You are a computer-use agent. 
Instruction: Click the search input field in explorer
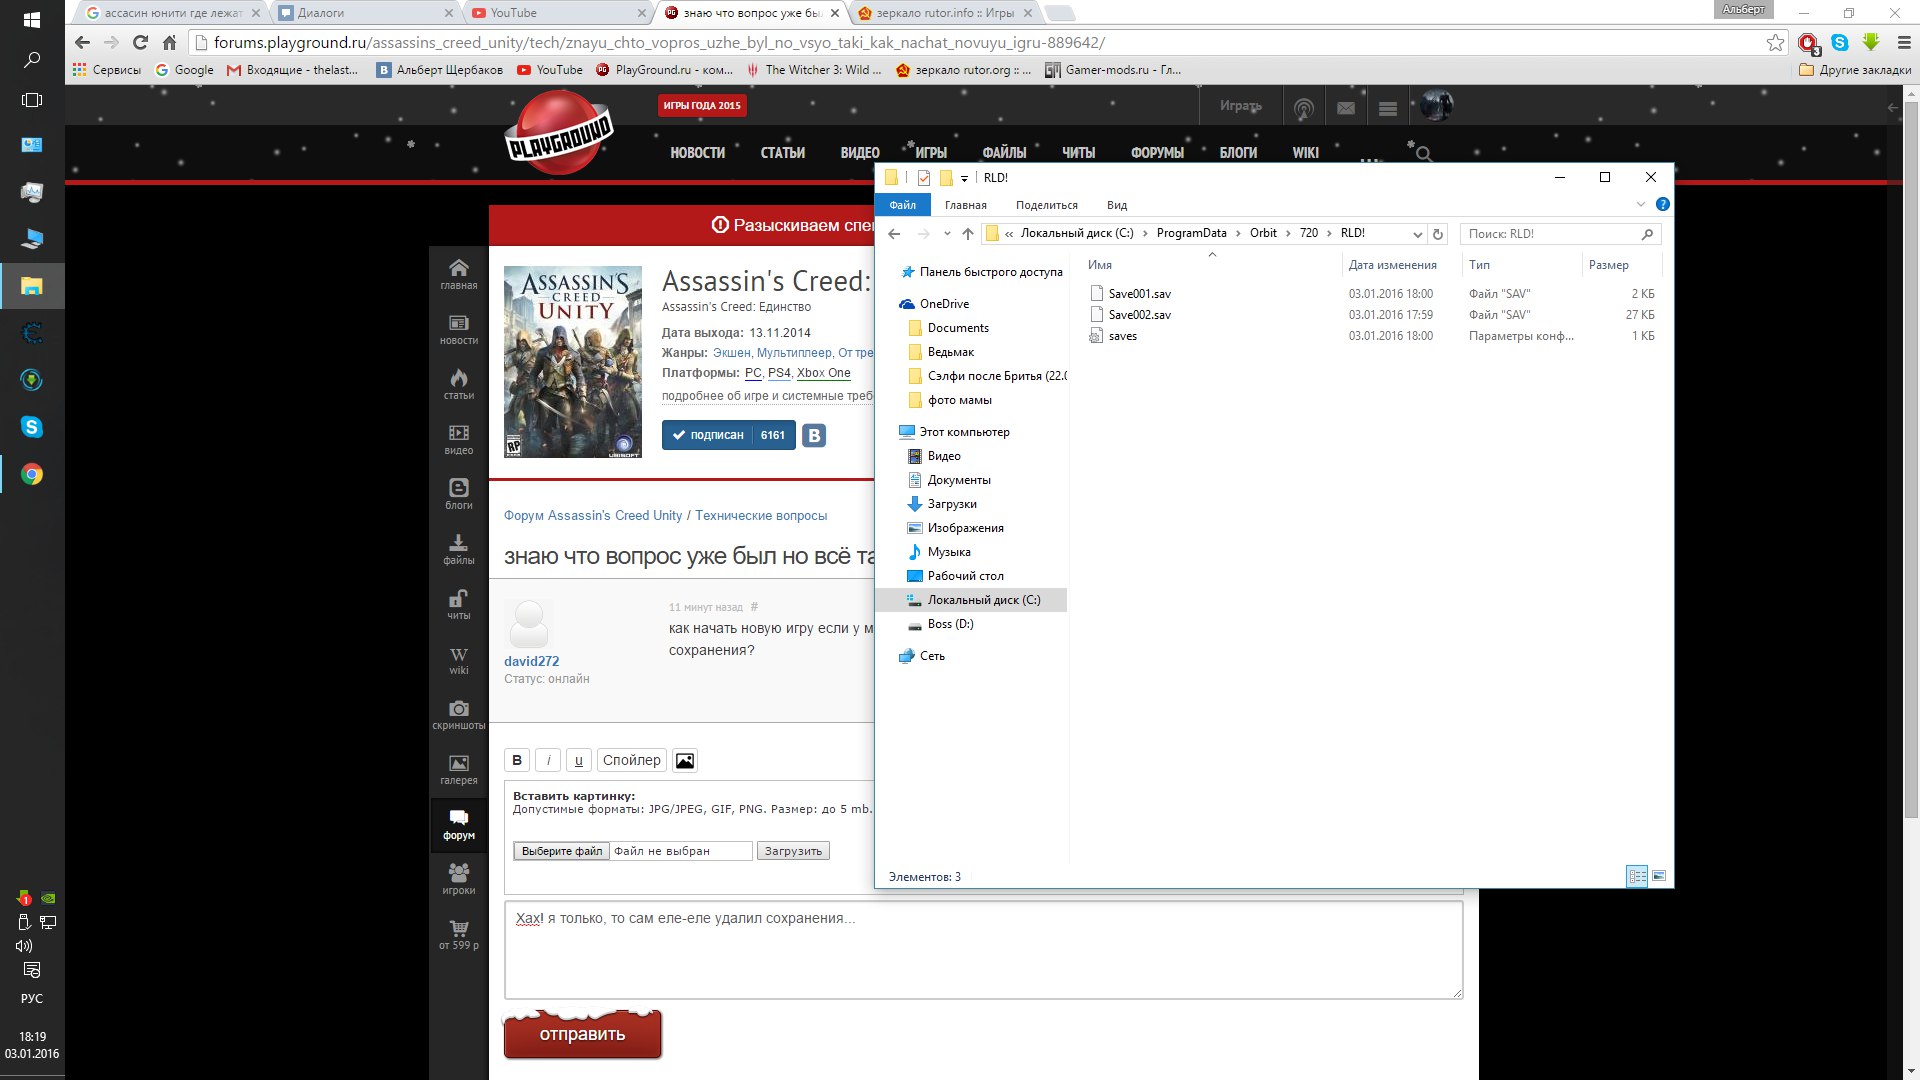coord(1561,233)
